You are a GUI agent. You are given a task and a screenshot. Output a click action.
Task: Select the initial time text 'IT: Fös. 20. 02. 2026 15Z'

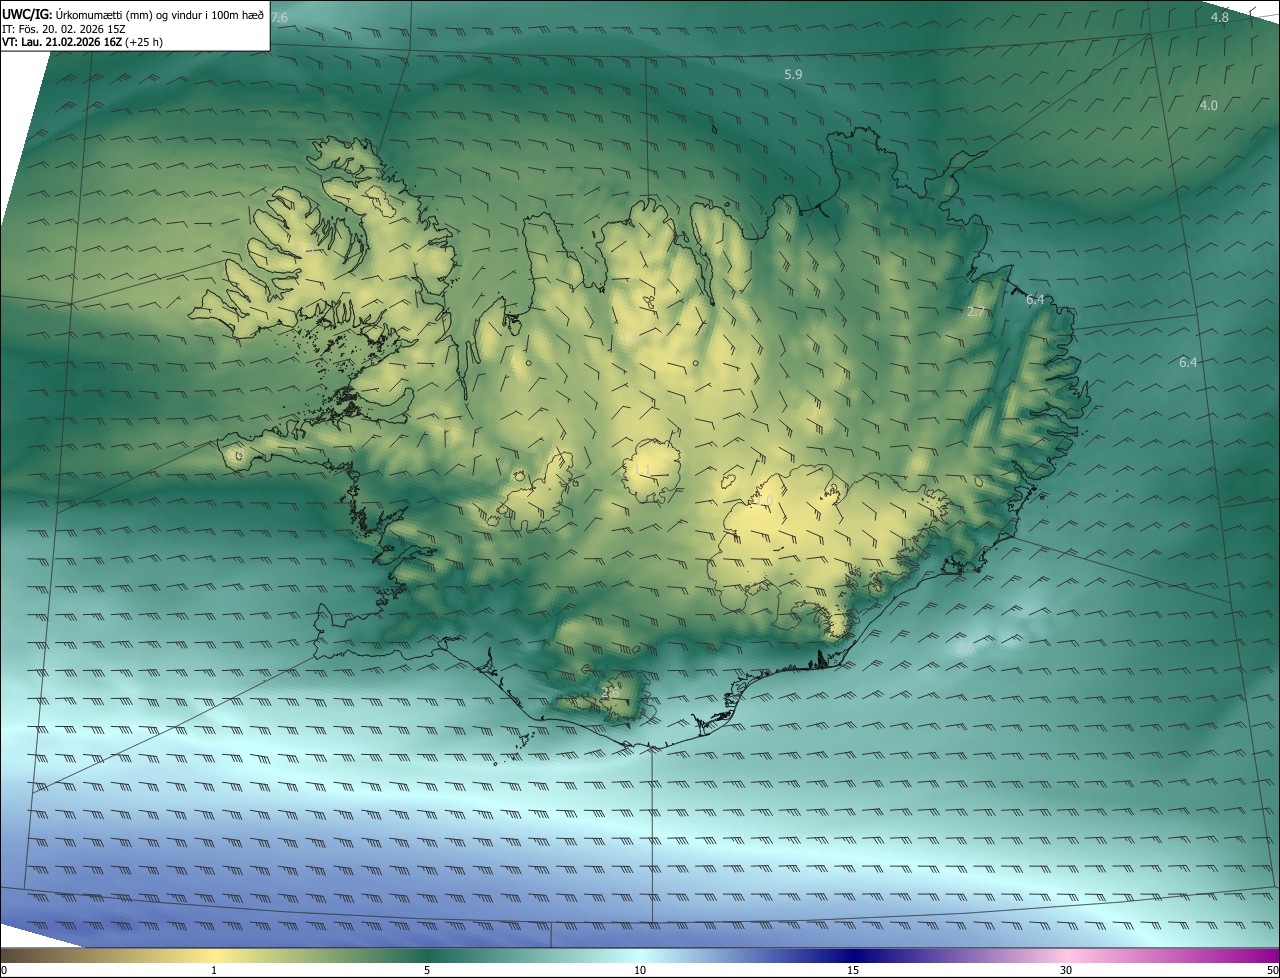pyautogui.click(x=66, y=29)
